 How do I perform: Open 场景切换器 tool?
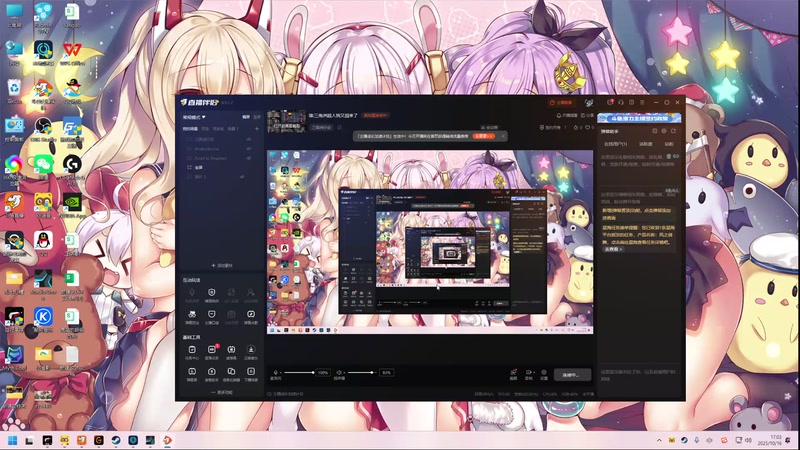click(x=231, y=374)
